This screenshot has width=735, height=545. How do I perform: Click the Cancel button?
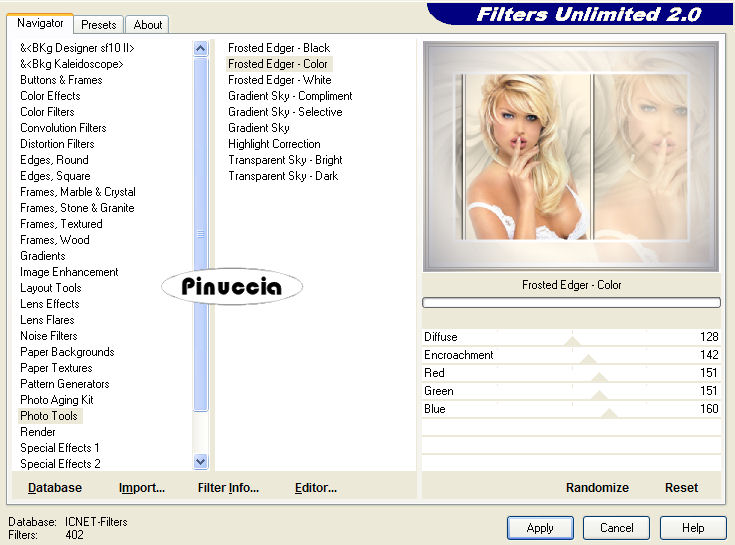[616, 528]
